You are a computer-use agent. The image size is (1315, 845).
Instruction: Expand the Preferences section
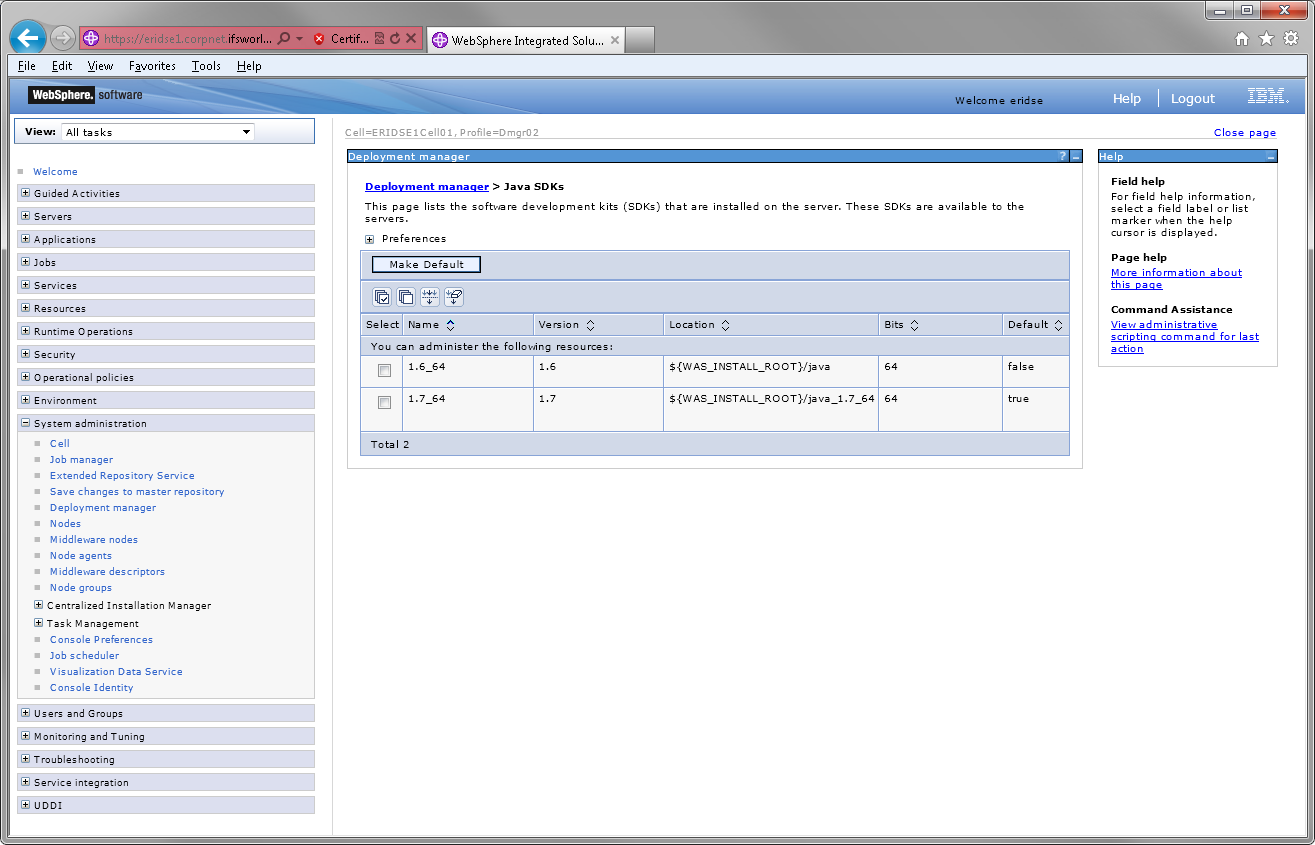(370, 239)
